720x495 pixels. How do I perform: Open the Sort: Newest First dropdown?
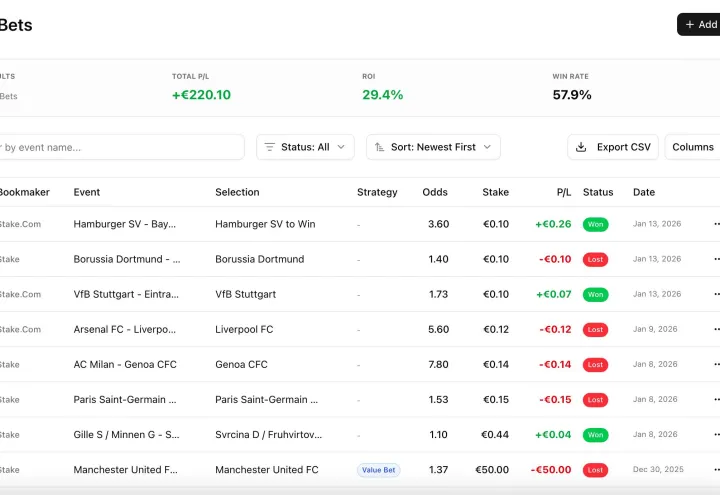tap(433, 147)
